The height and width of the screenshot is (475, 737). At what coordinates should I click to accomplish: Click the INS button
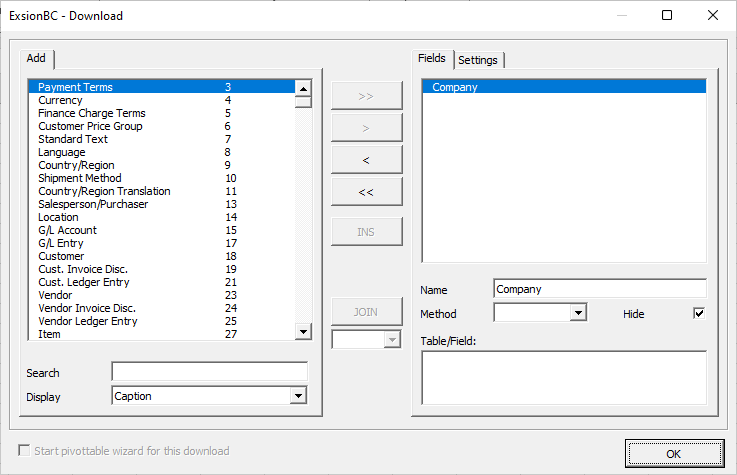coord(367,232)
